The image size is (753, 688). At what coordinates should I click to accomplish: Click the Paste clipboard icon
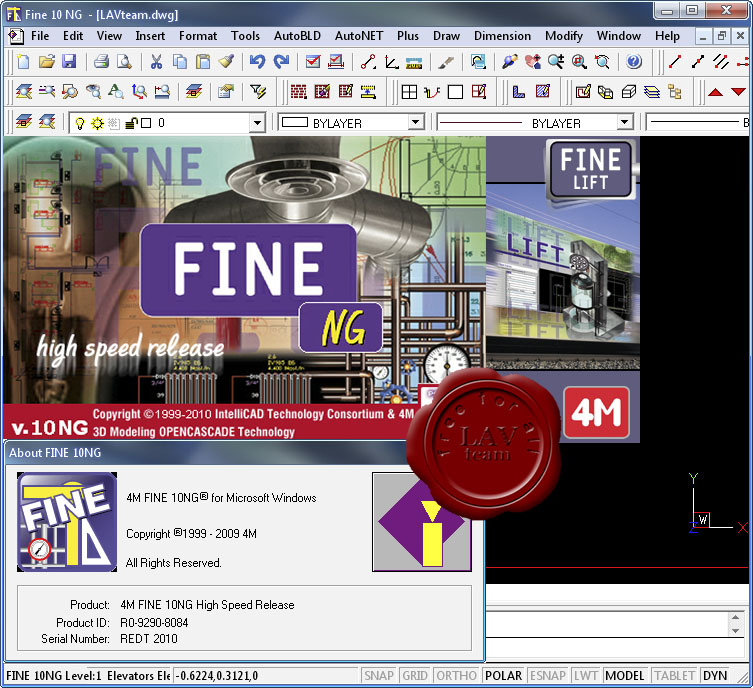tap(203, 61)
